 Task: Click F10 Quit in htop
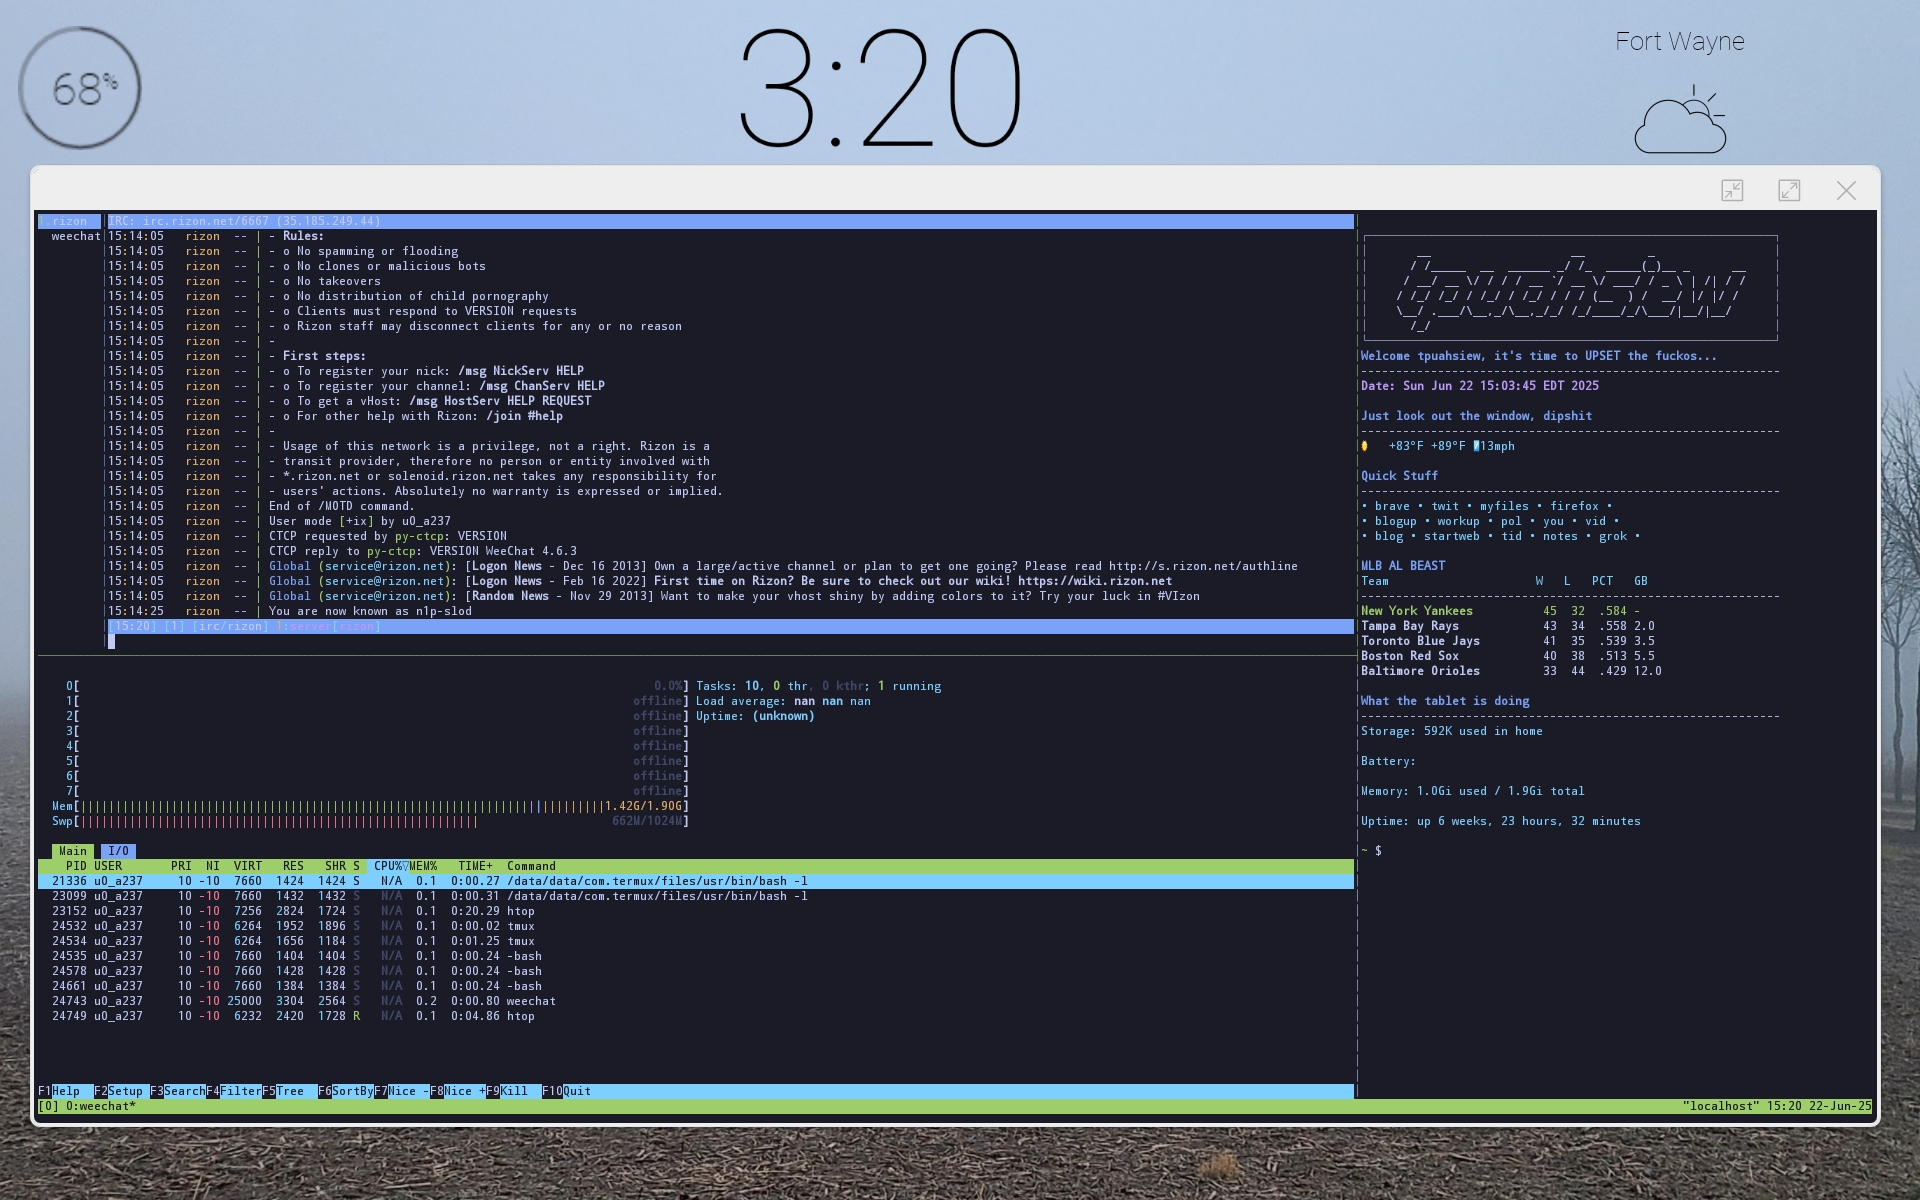click(567, 1091)
